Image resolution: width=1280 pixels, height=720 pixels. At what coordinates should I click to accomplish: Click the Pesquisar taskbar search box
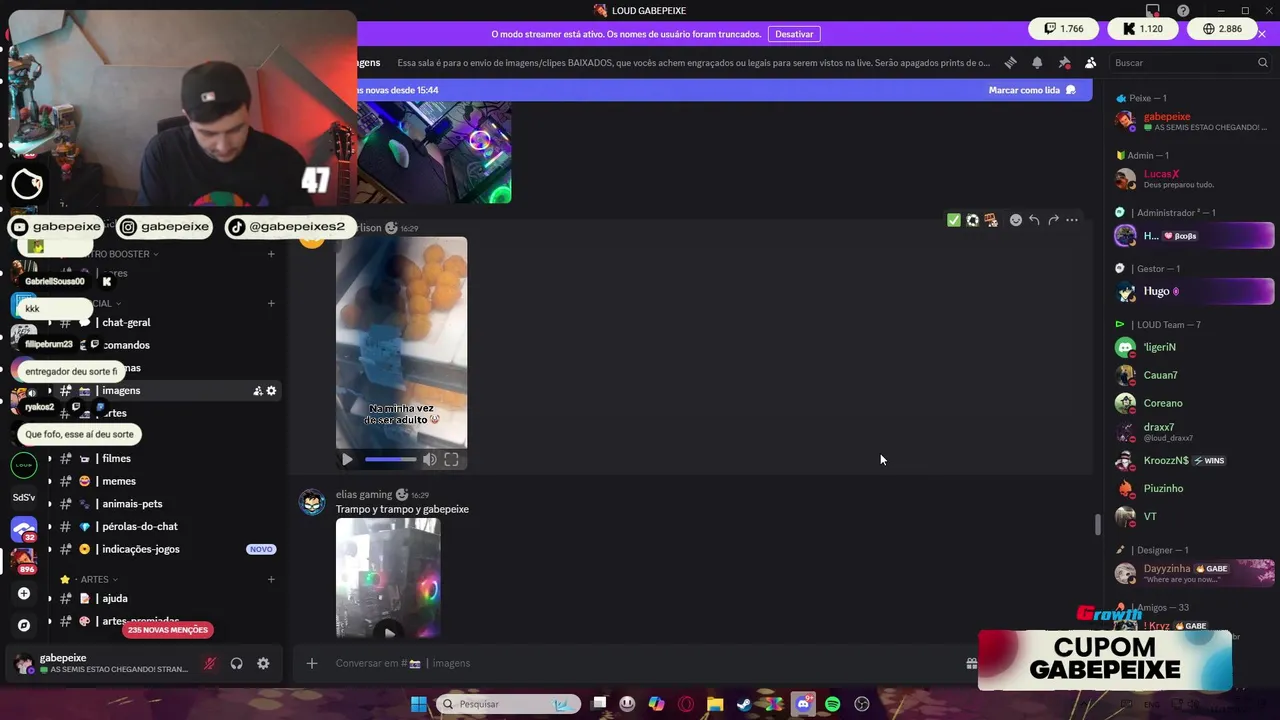click(x=508, y=704)
